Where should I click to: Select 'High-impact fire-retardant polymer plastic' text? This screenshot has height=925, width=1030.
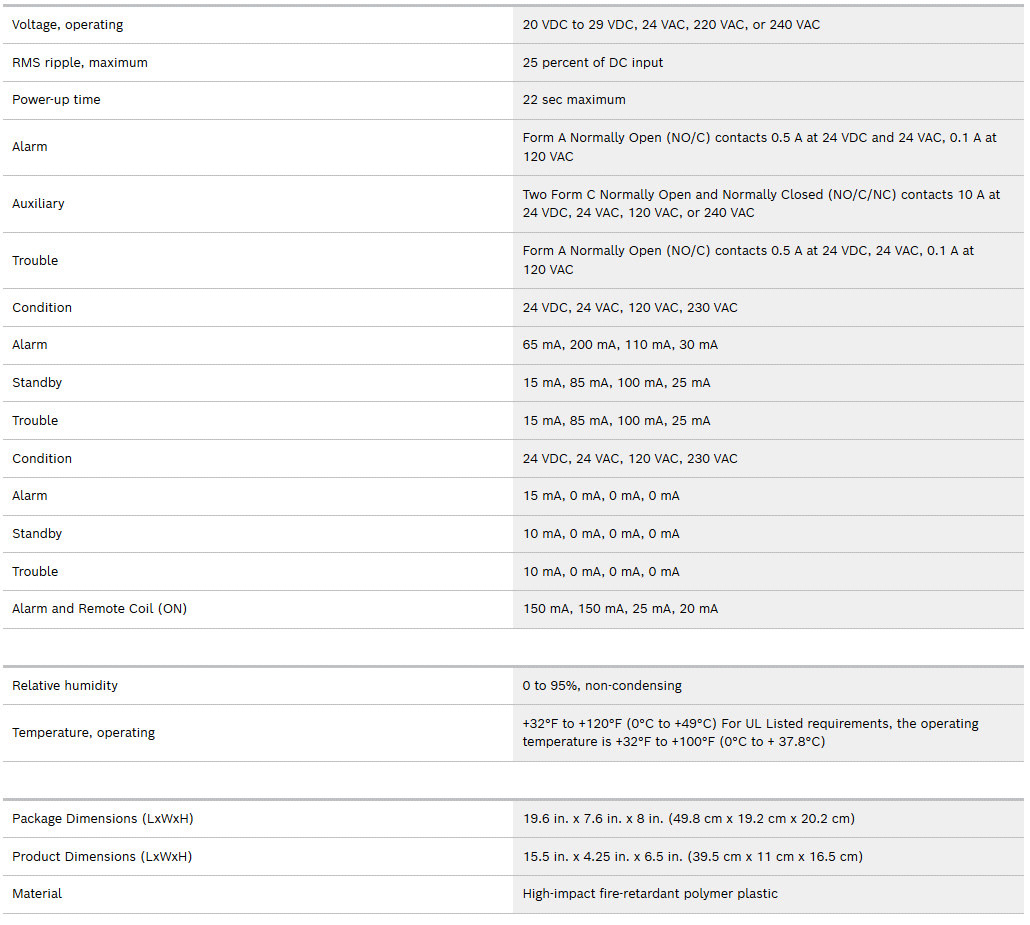(650, 894)
